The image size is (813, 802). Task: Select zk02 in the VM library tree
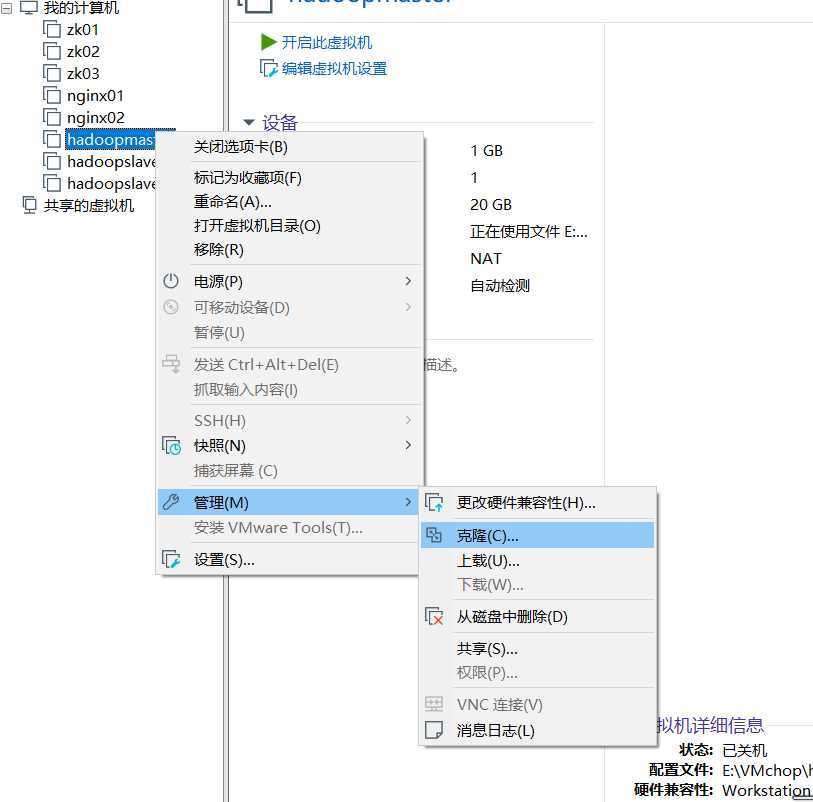click(x=83, y=51)
